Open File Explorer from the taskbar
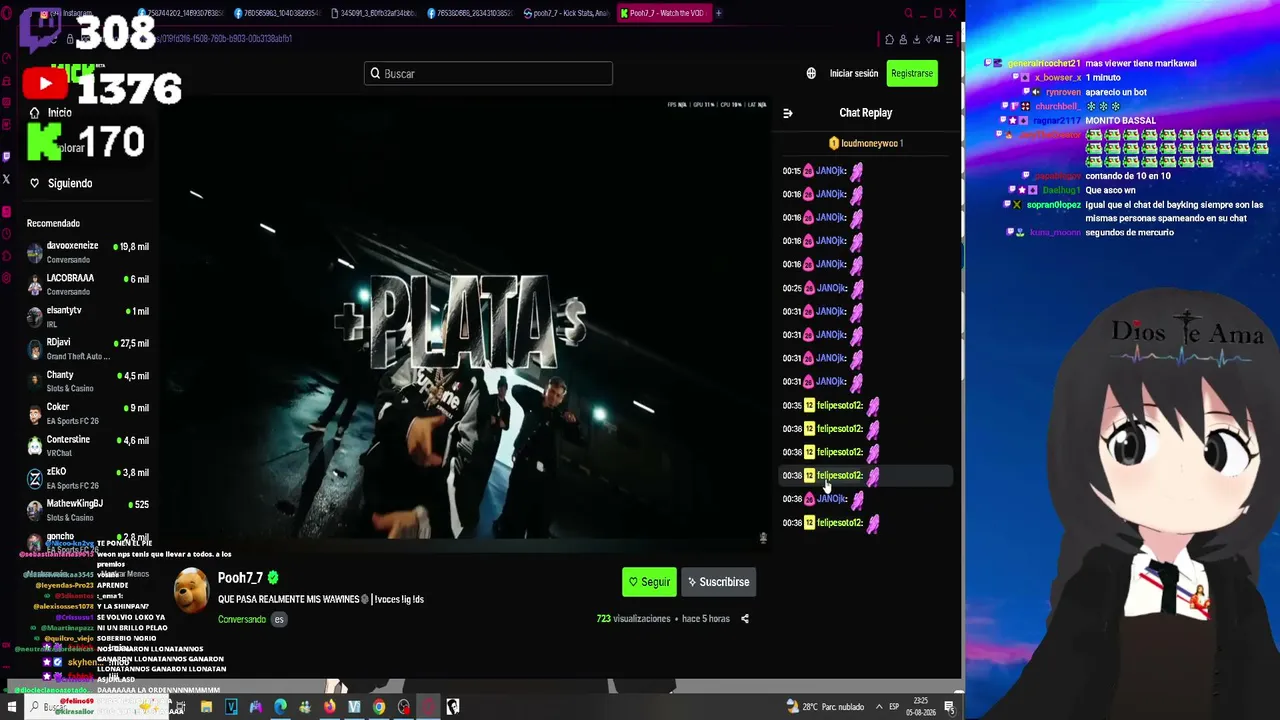1280x720 pixels. pos(206,707)
